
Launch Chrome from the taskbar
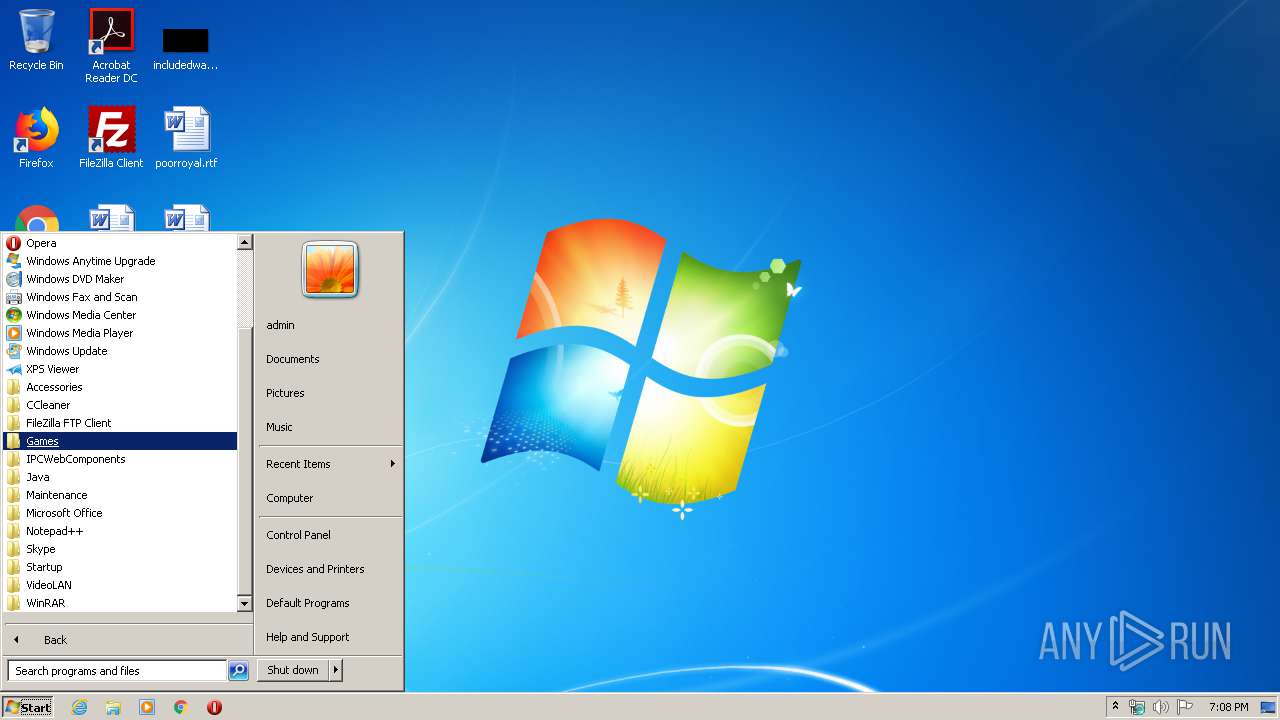pyautogui.click(x=181, y=707)
